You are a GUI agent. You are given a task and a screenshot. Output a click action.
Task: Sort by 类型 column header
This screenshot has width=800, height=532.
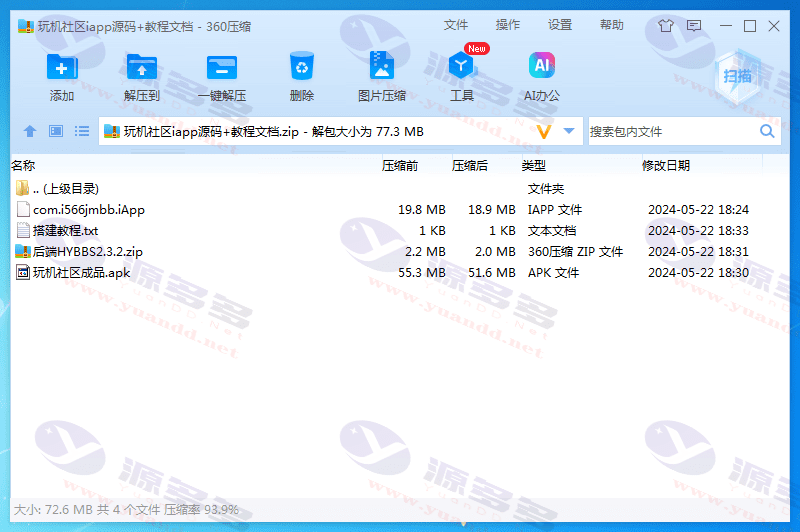click(534, 165)
